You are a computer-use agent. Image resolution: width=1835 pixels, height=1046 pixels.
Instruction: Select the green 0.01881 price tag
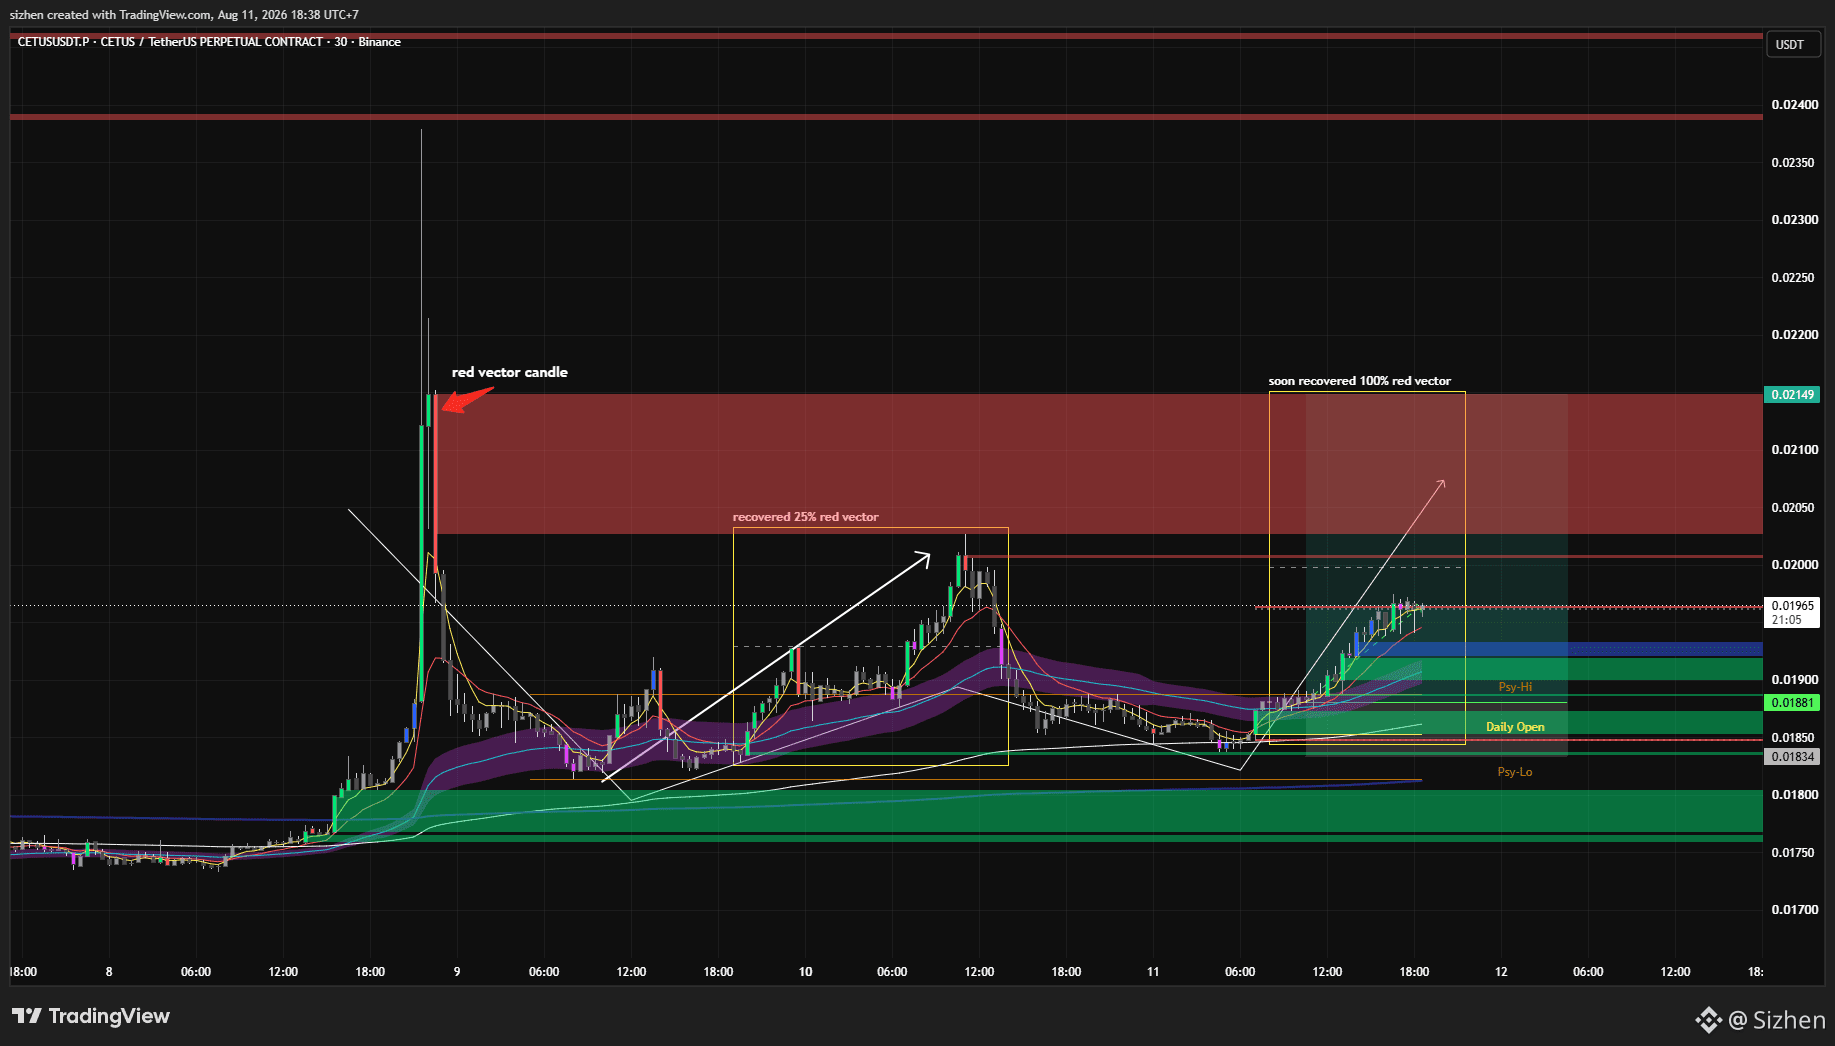pyautogui.click(x=1792, y=703)
